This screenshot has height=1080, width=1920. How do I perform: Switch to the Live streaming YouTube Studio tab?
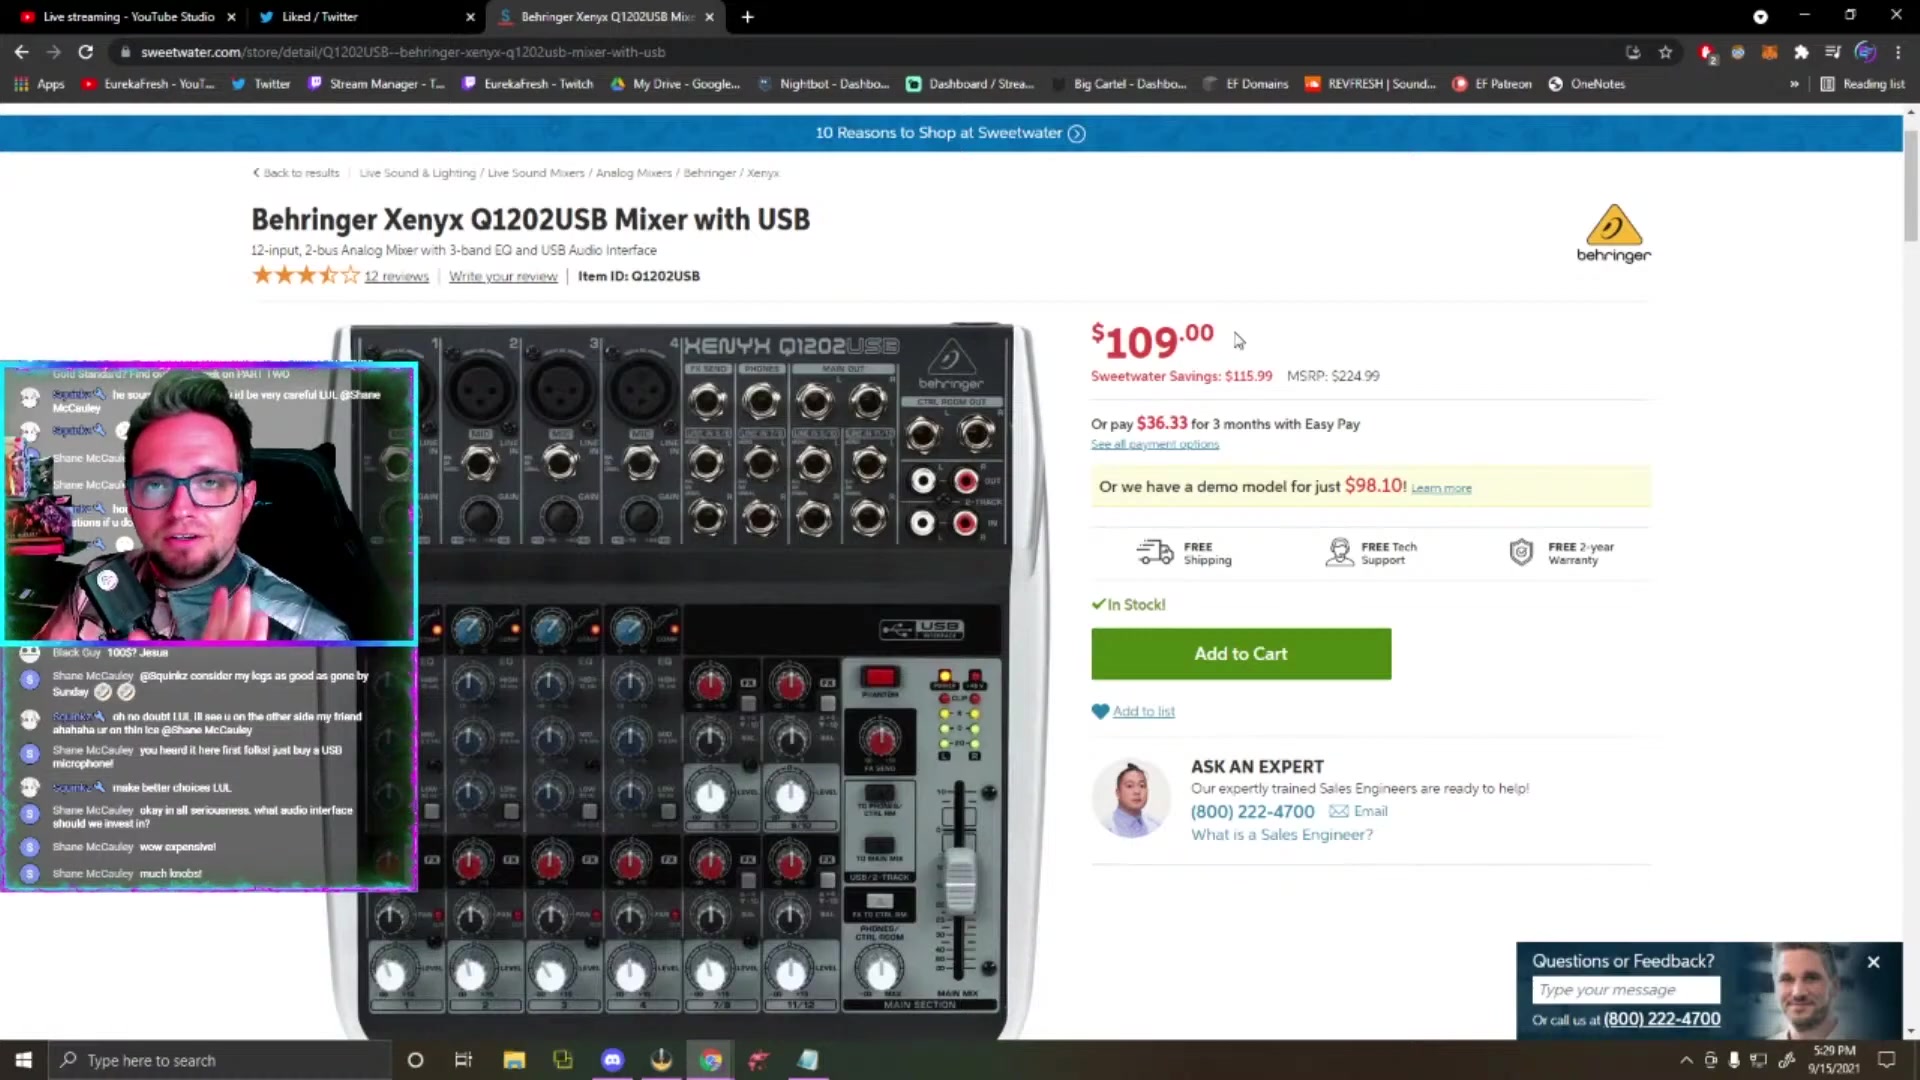128,17
